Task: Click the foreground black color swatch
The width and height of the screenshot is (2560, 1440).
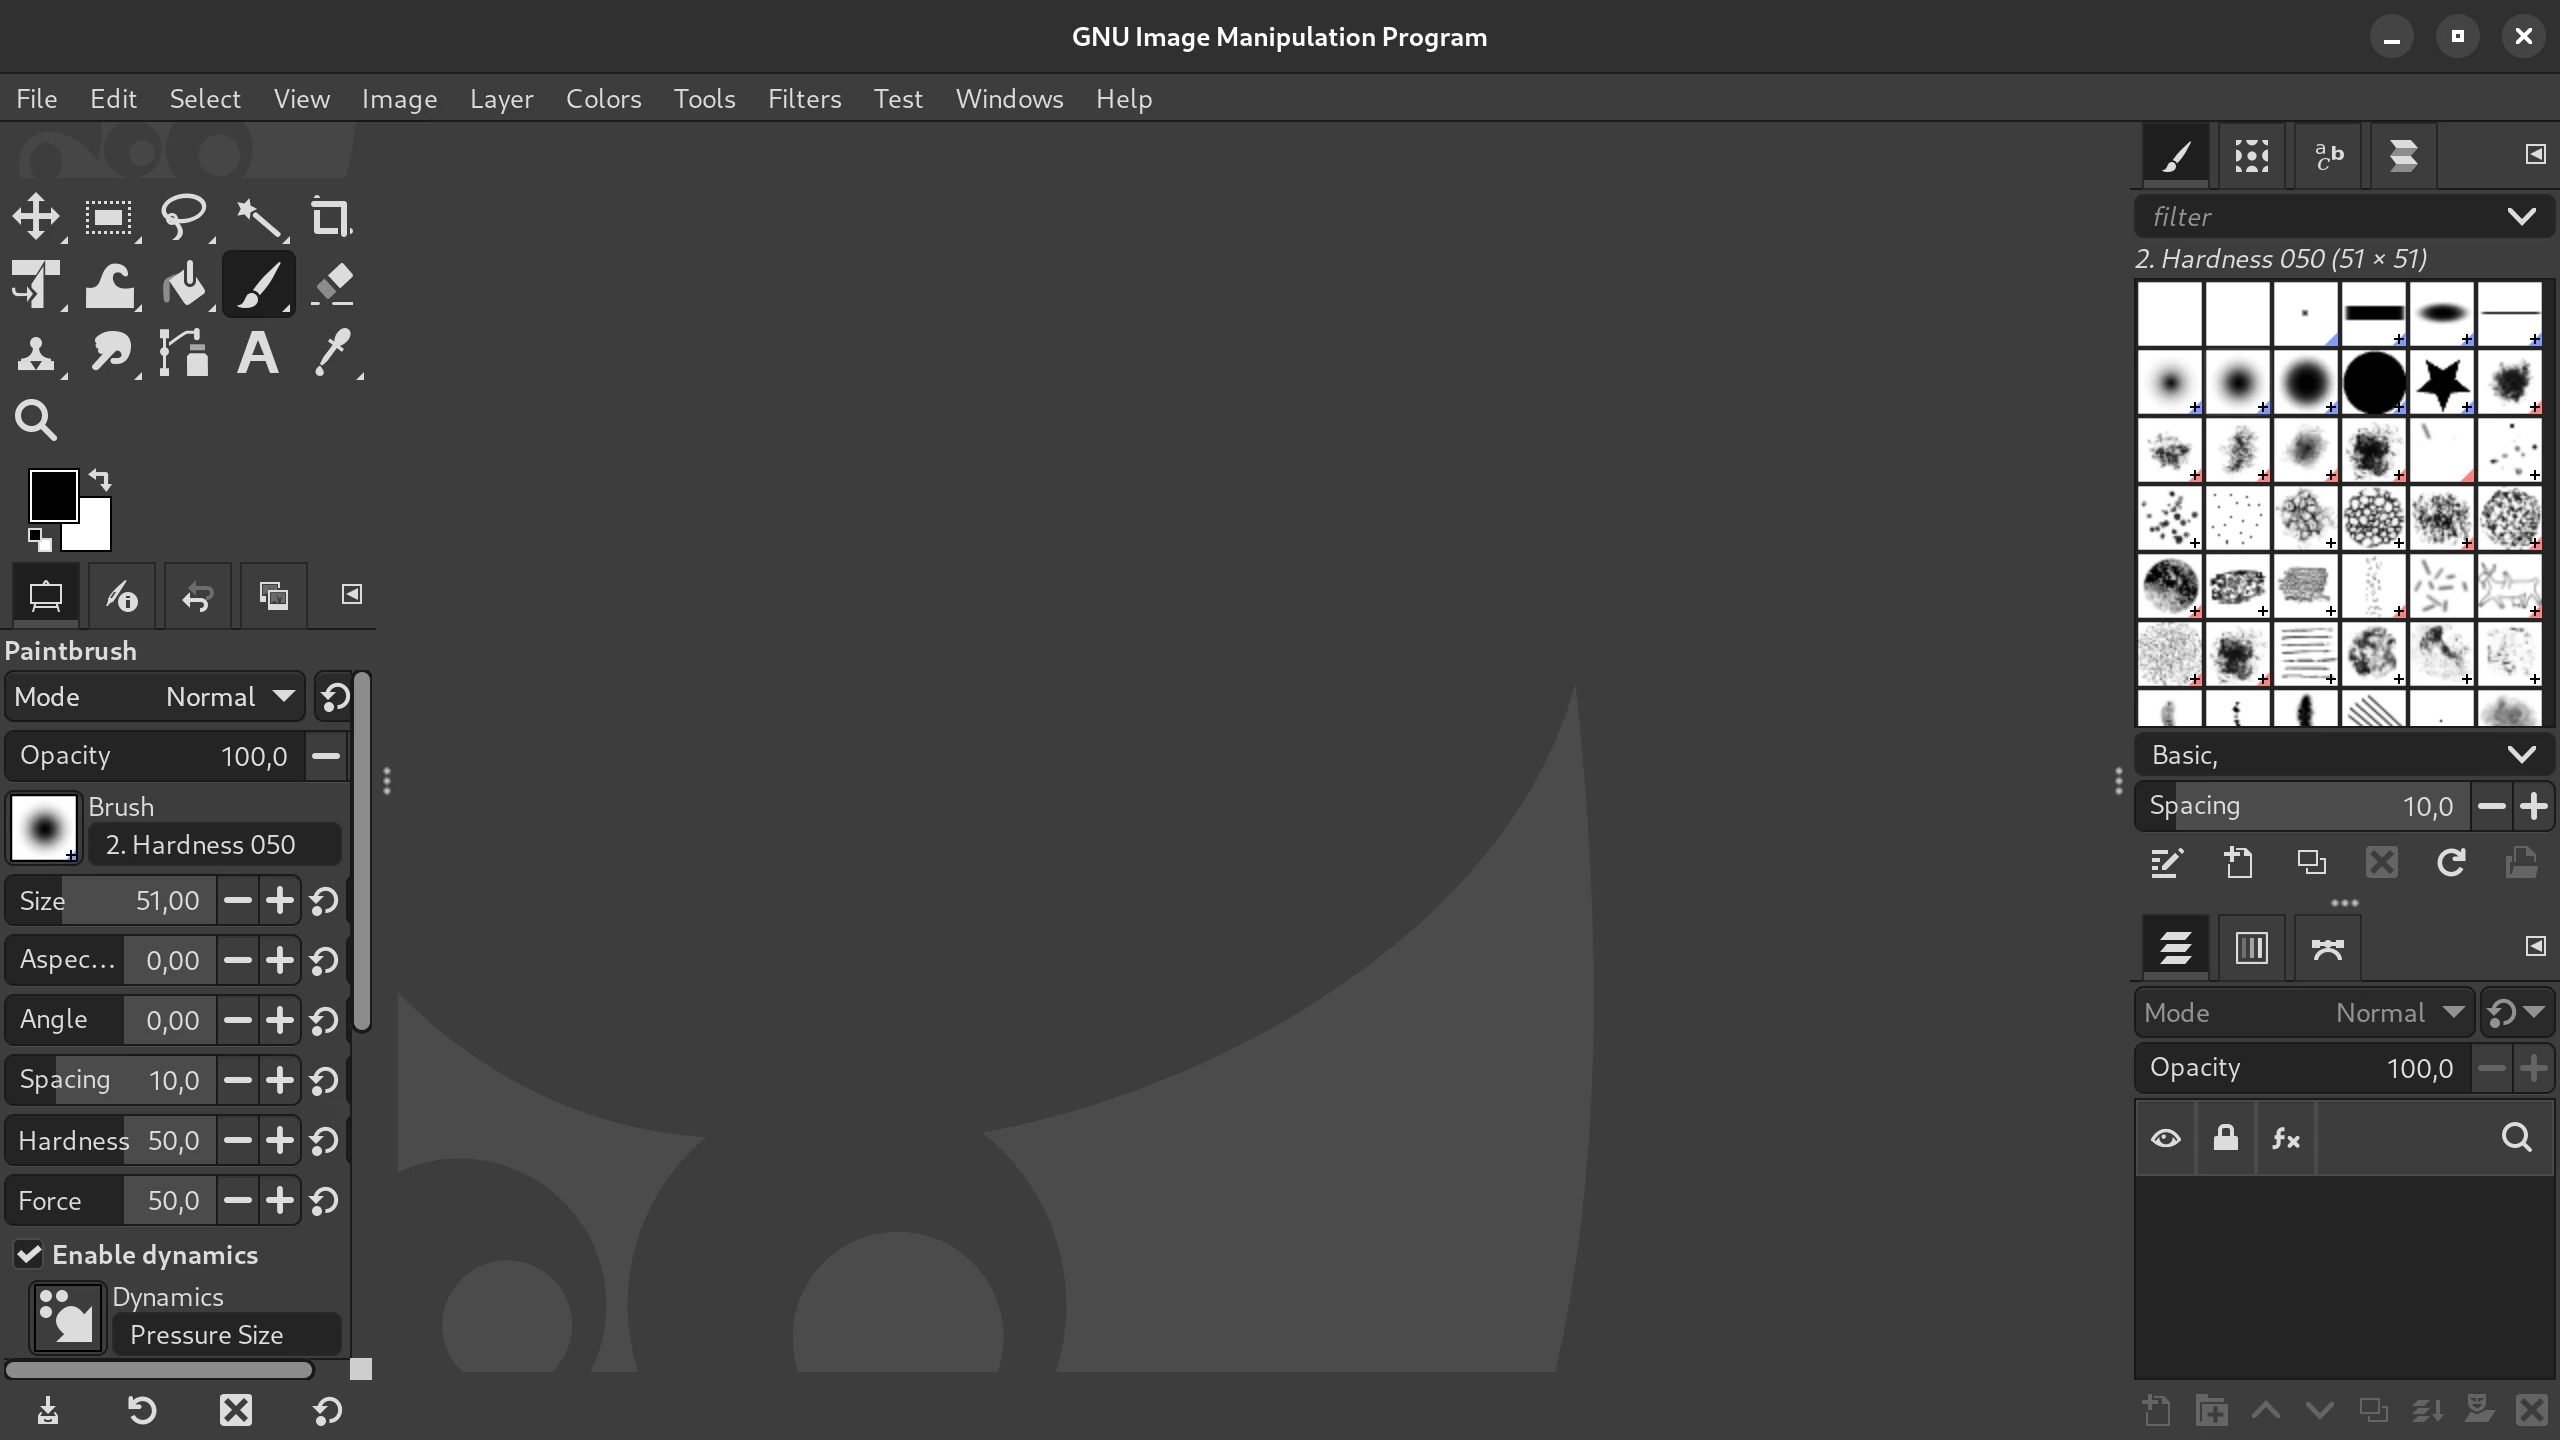Action: click(53, 495)
